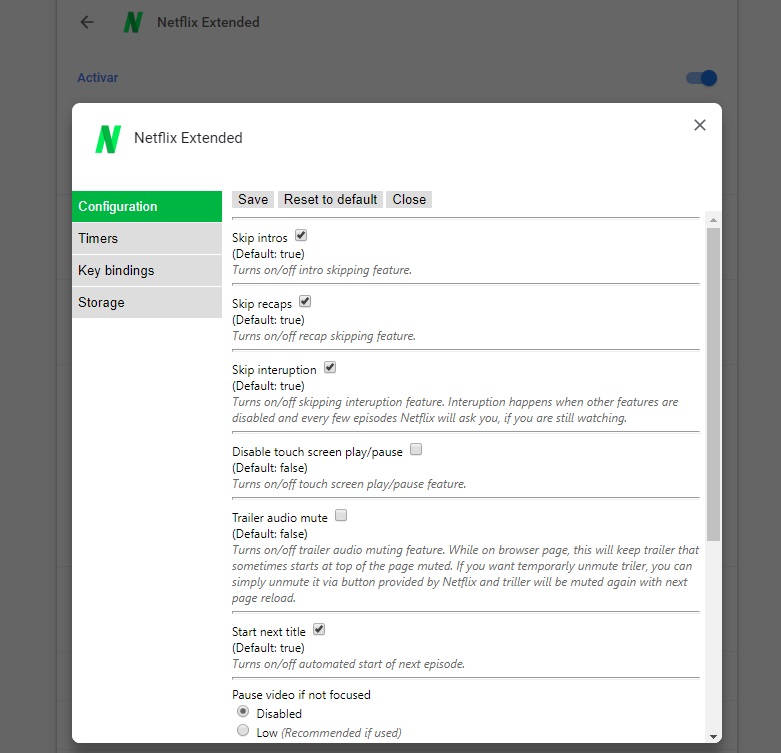Click 'Disable touch screen play/pause' label

point(317,452)
